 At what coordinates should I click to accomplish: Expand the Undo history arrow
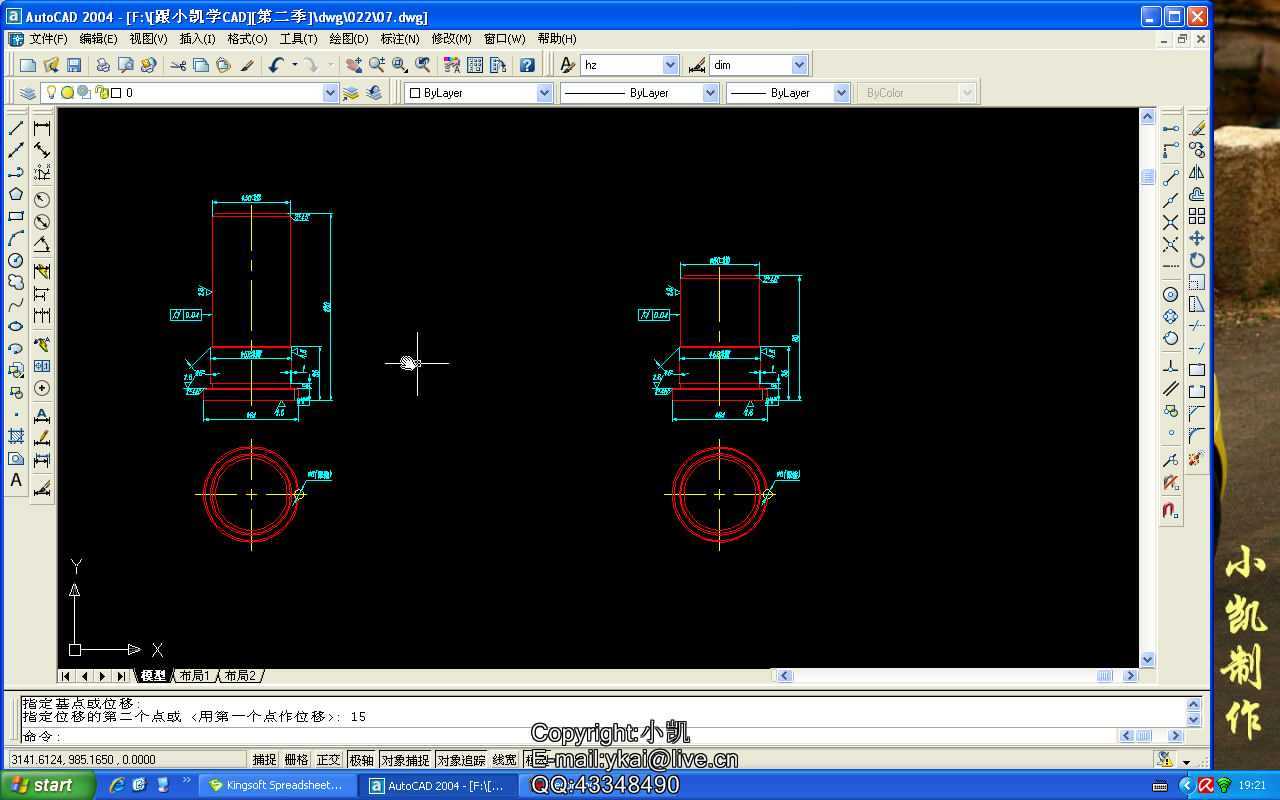294,65
